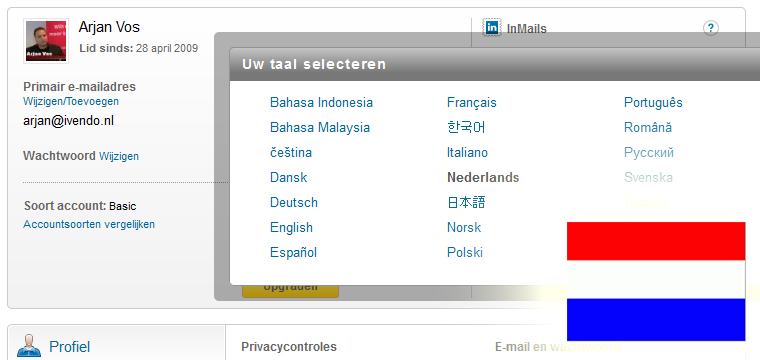Select Bahasa Indonesia language

coord(321,103)
